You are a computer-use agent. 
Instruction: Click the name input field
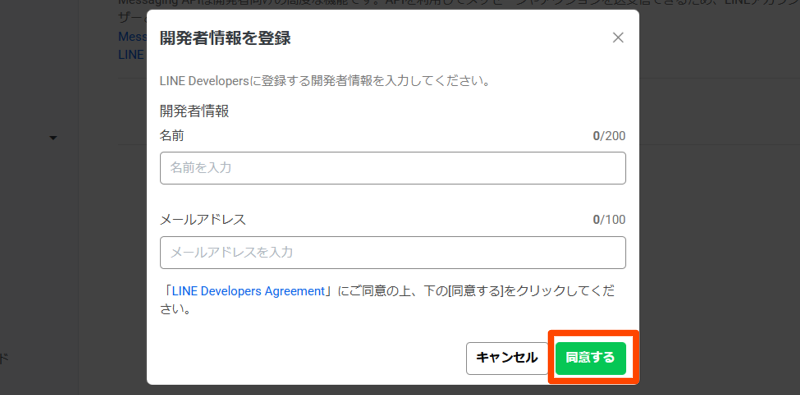pyautogui.click(x=392, y=168)
